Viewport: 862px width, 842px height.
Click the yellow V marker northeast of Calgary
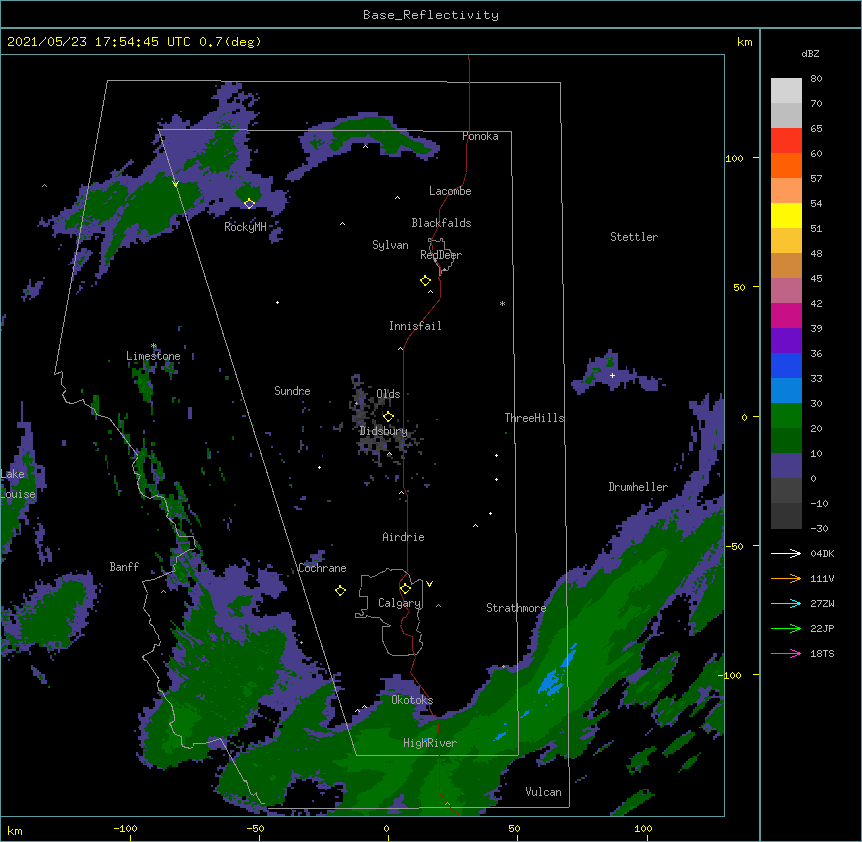429,584
